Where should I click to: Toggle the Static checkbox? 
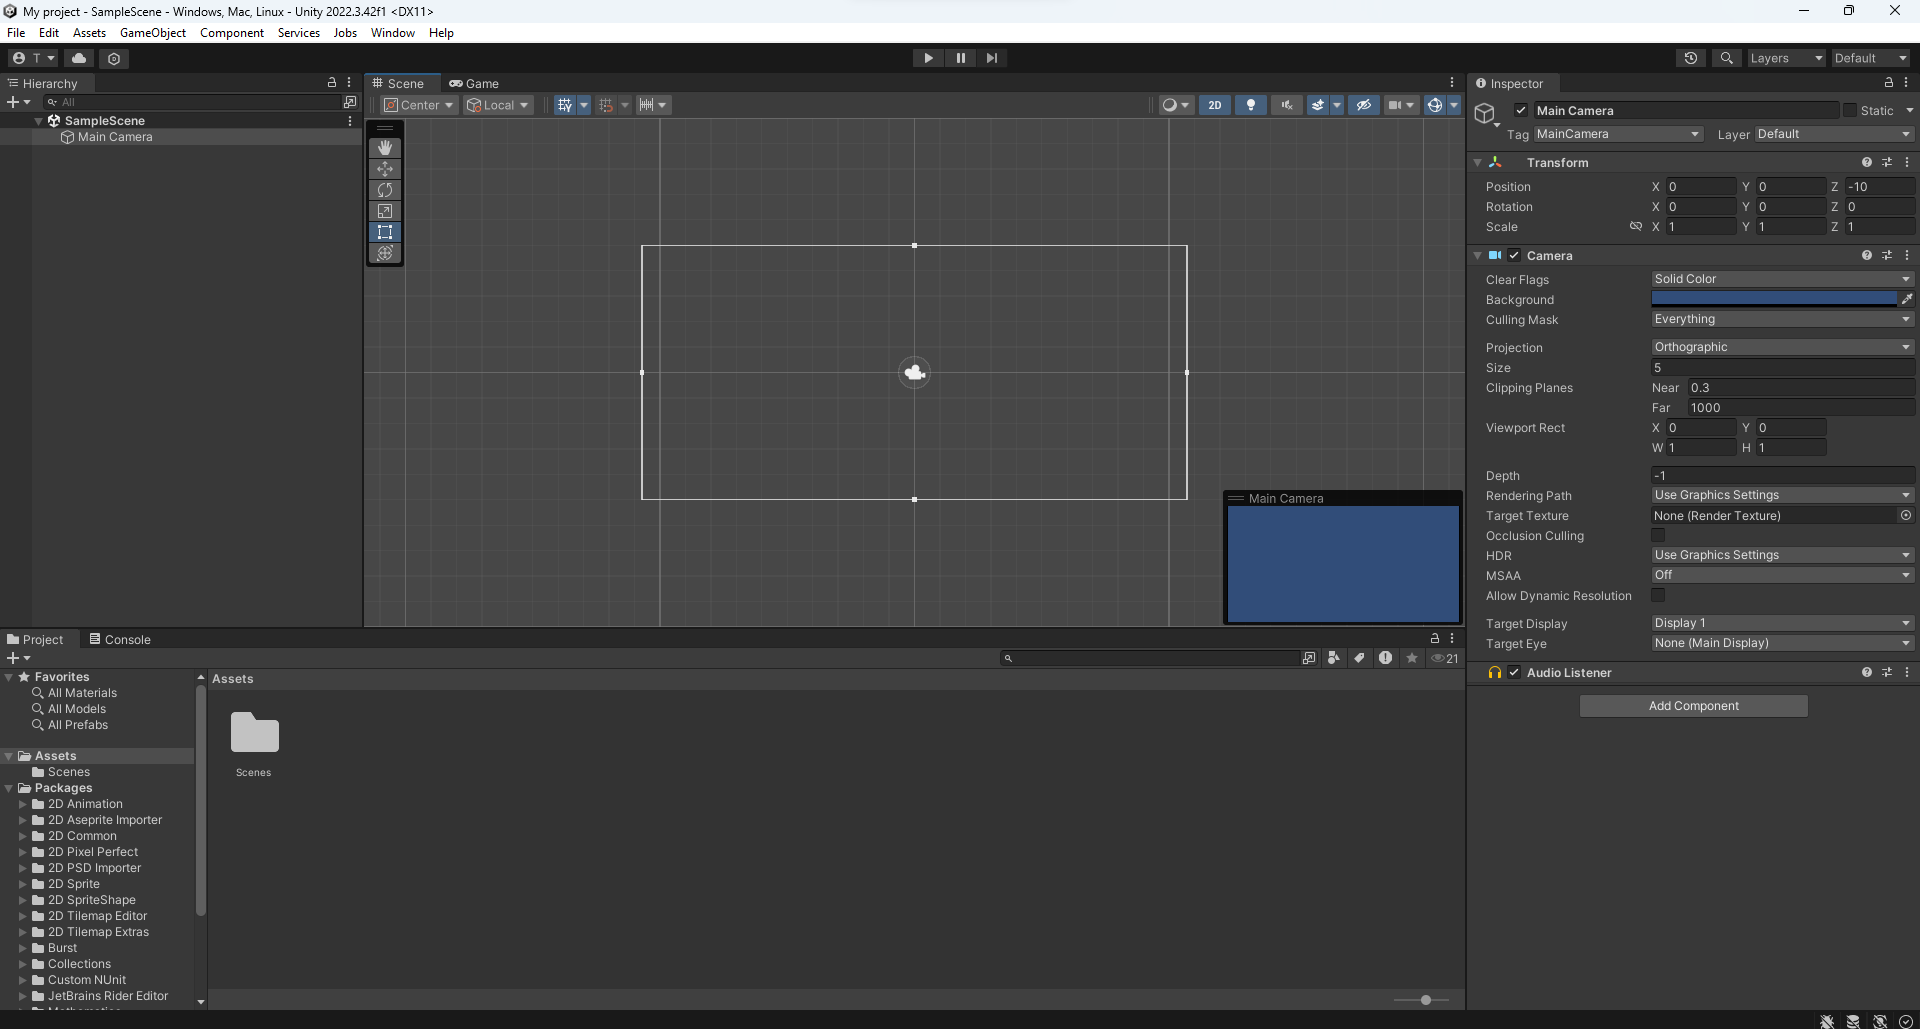[1850, 111]
